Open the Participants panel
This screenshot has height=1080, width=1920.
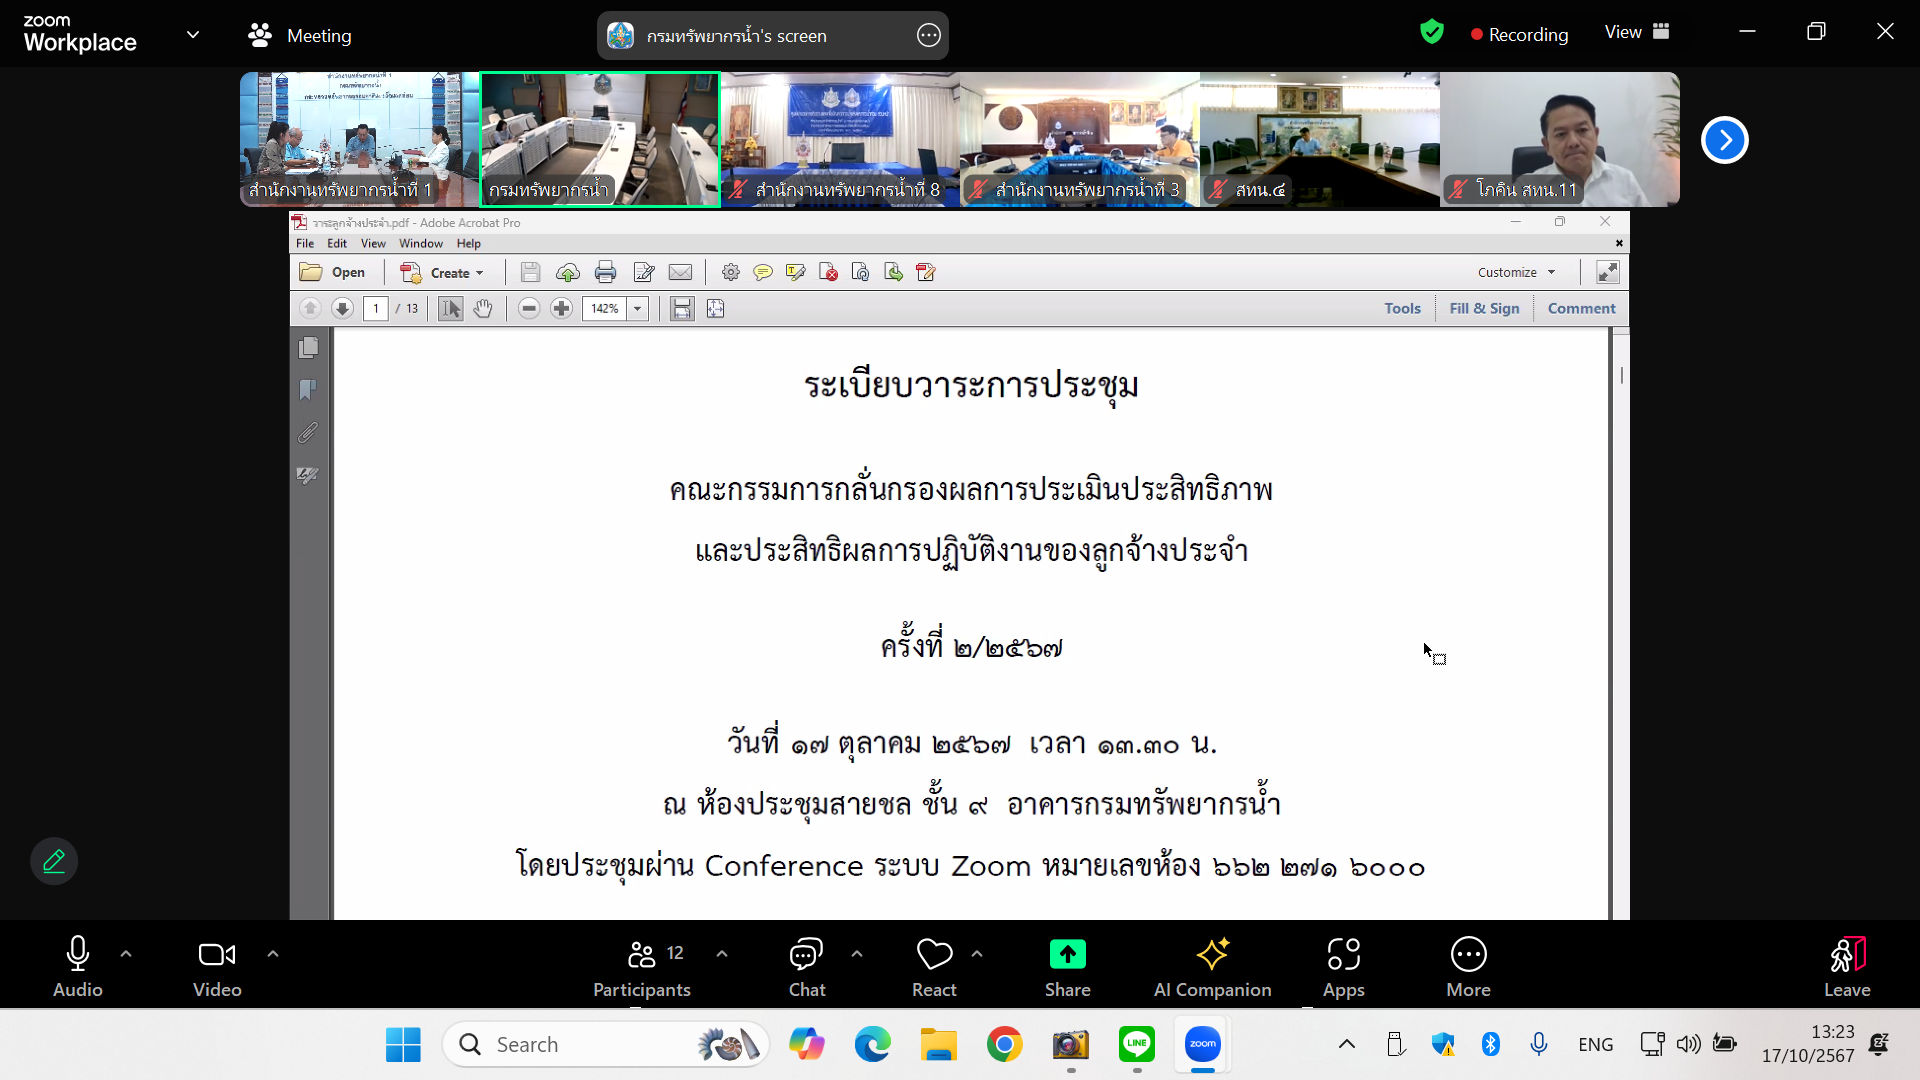click(642, 966)
